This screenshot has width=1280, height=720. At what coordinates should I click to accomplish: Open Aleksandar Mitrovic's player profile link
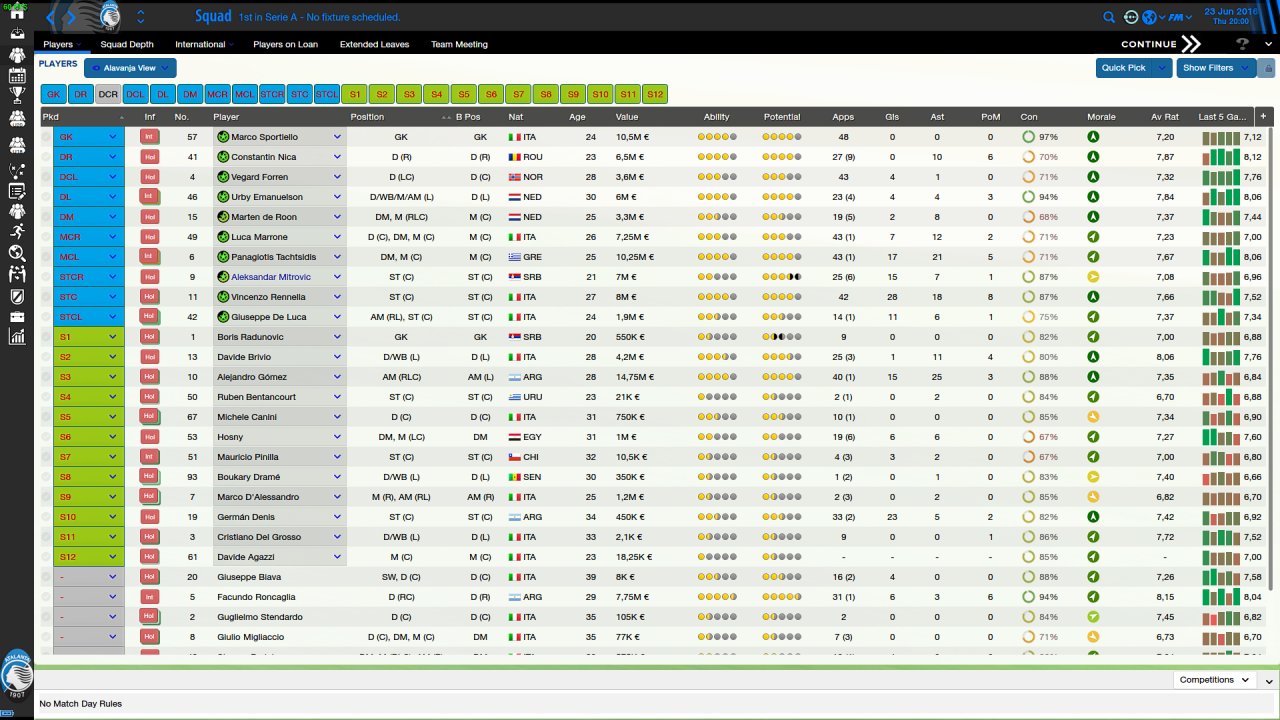(x=271, y=277)
